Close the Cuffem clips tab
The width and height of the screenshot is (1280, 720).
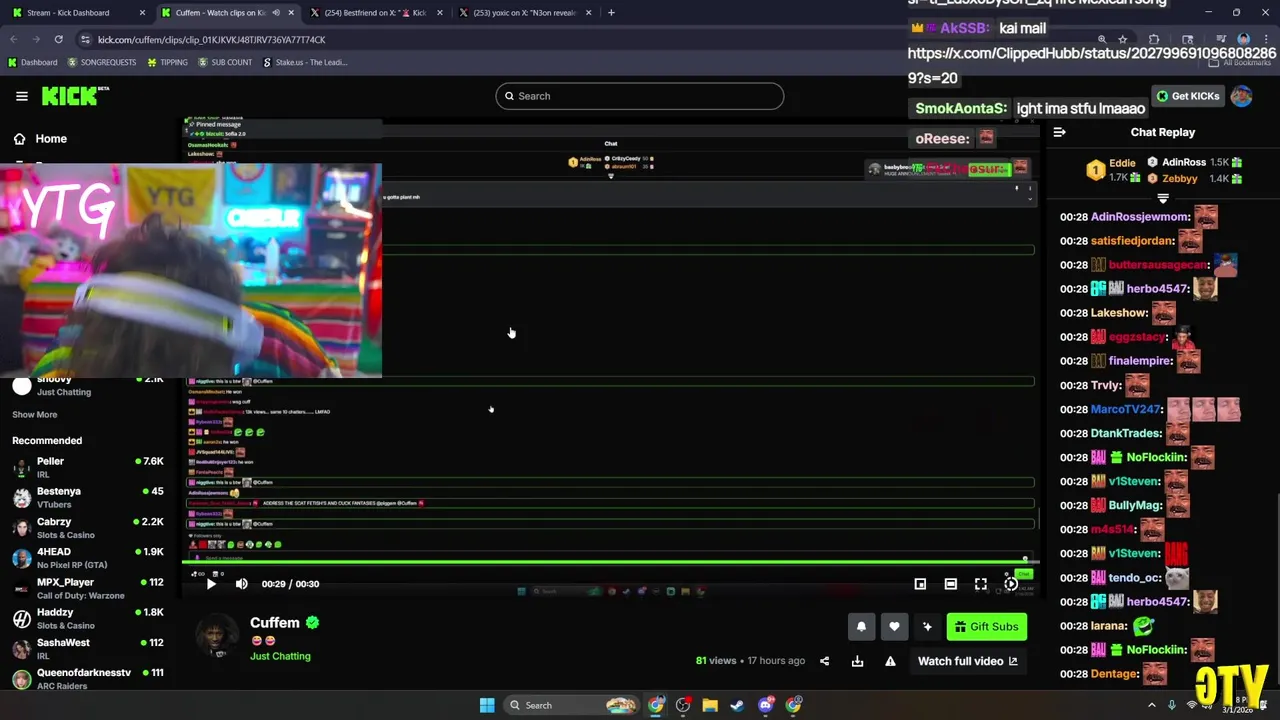pyautogui.click(x=291, y=13)
